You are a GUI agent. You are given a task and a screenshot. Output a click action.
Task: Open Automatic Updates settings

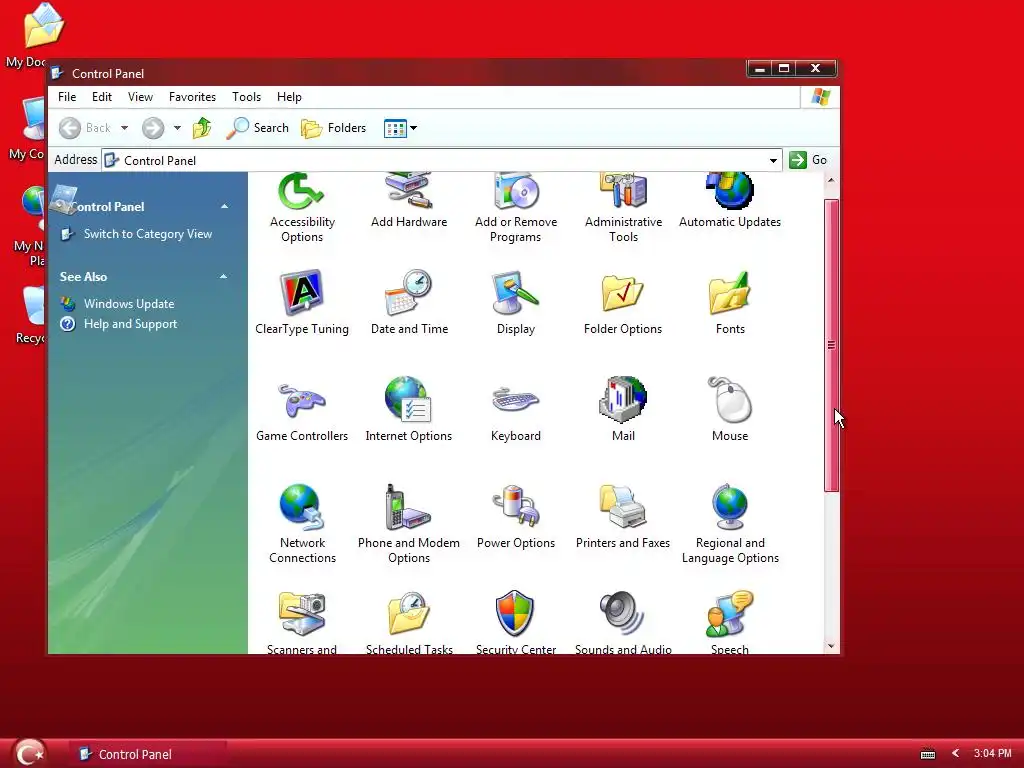(x=729, y=201)
